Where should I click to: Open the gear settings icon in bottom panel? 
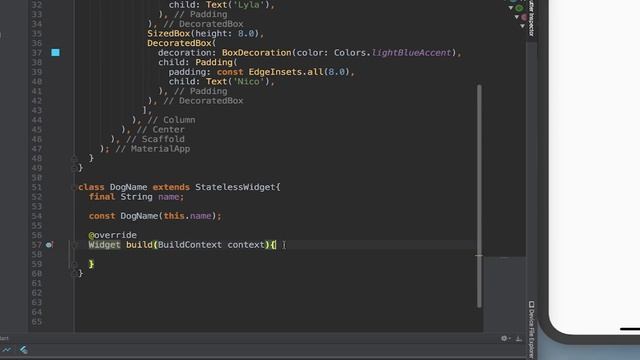click(x=504, y=338)
